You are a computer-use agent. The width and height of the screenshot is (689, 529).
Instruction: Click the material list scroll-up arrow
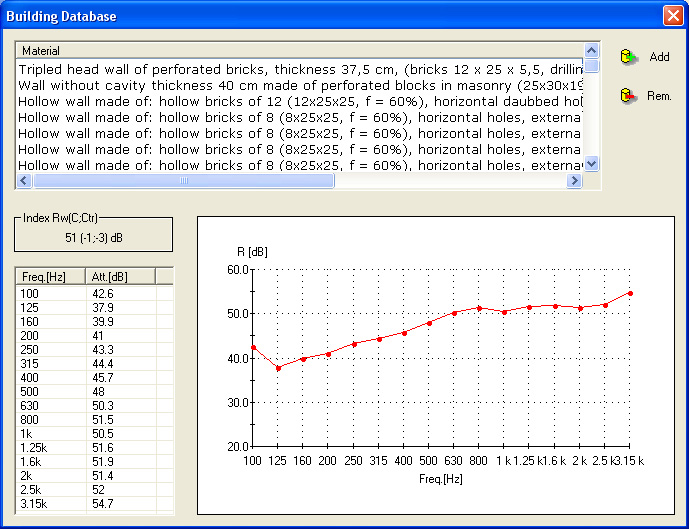click(x=591, y=51)
